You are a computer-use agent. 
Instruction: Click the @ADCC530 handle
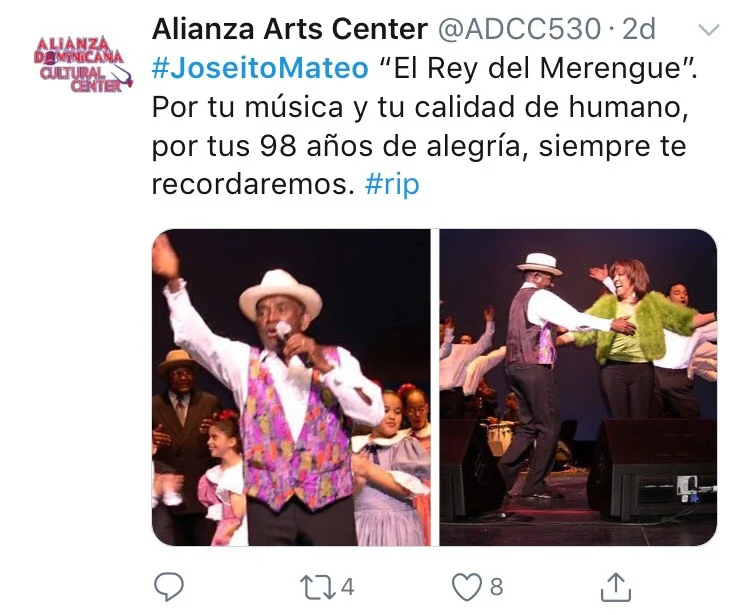tap(519, 29)
